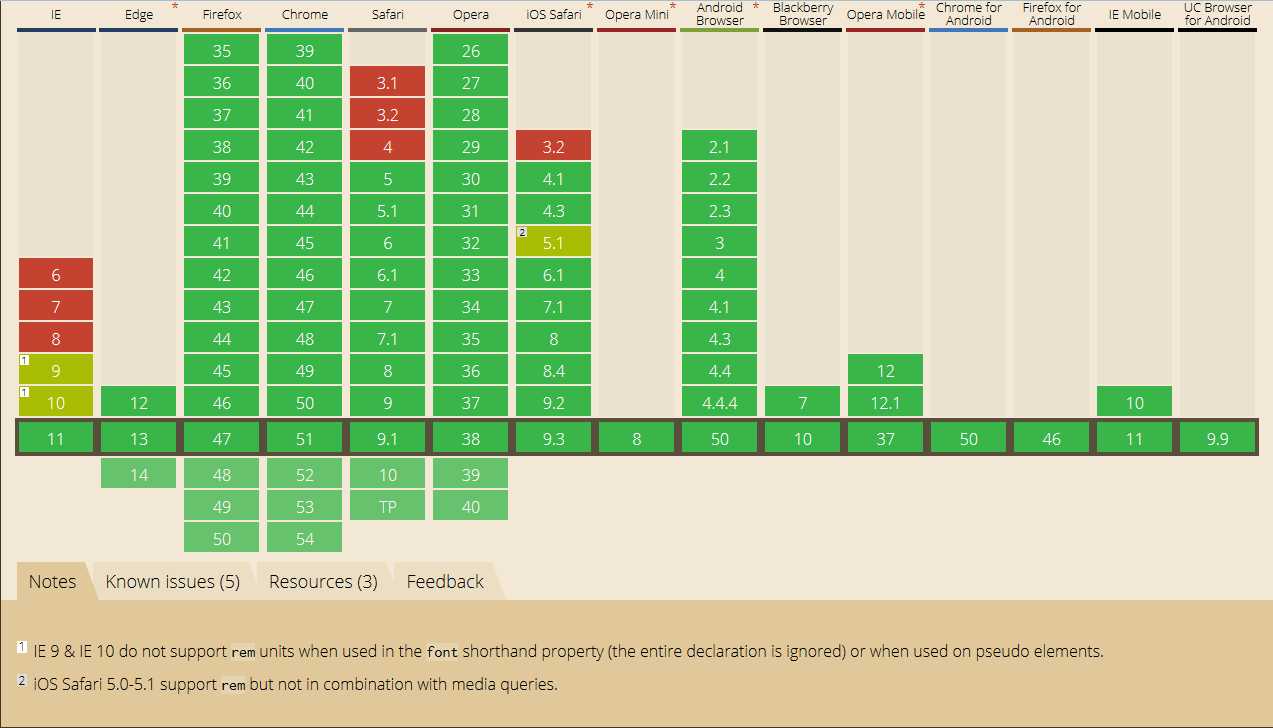Select Edge 14 future version cell
This screenshot has height=728, width=1273.
point(139,475)
